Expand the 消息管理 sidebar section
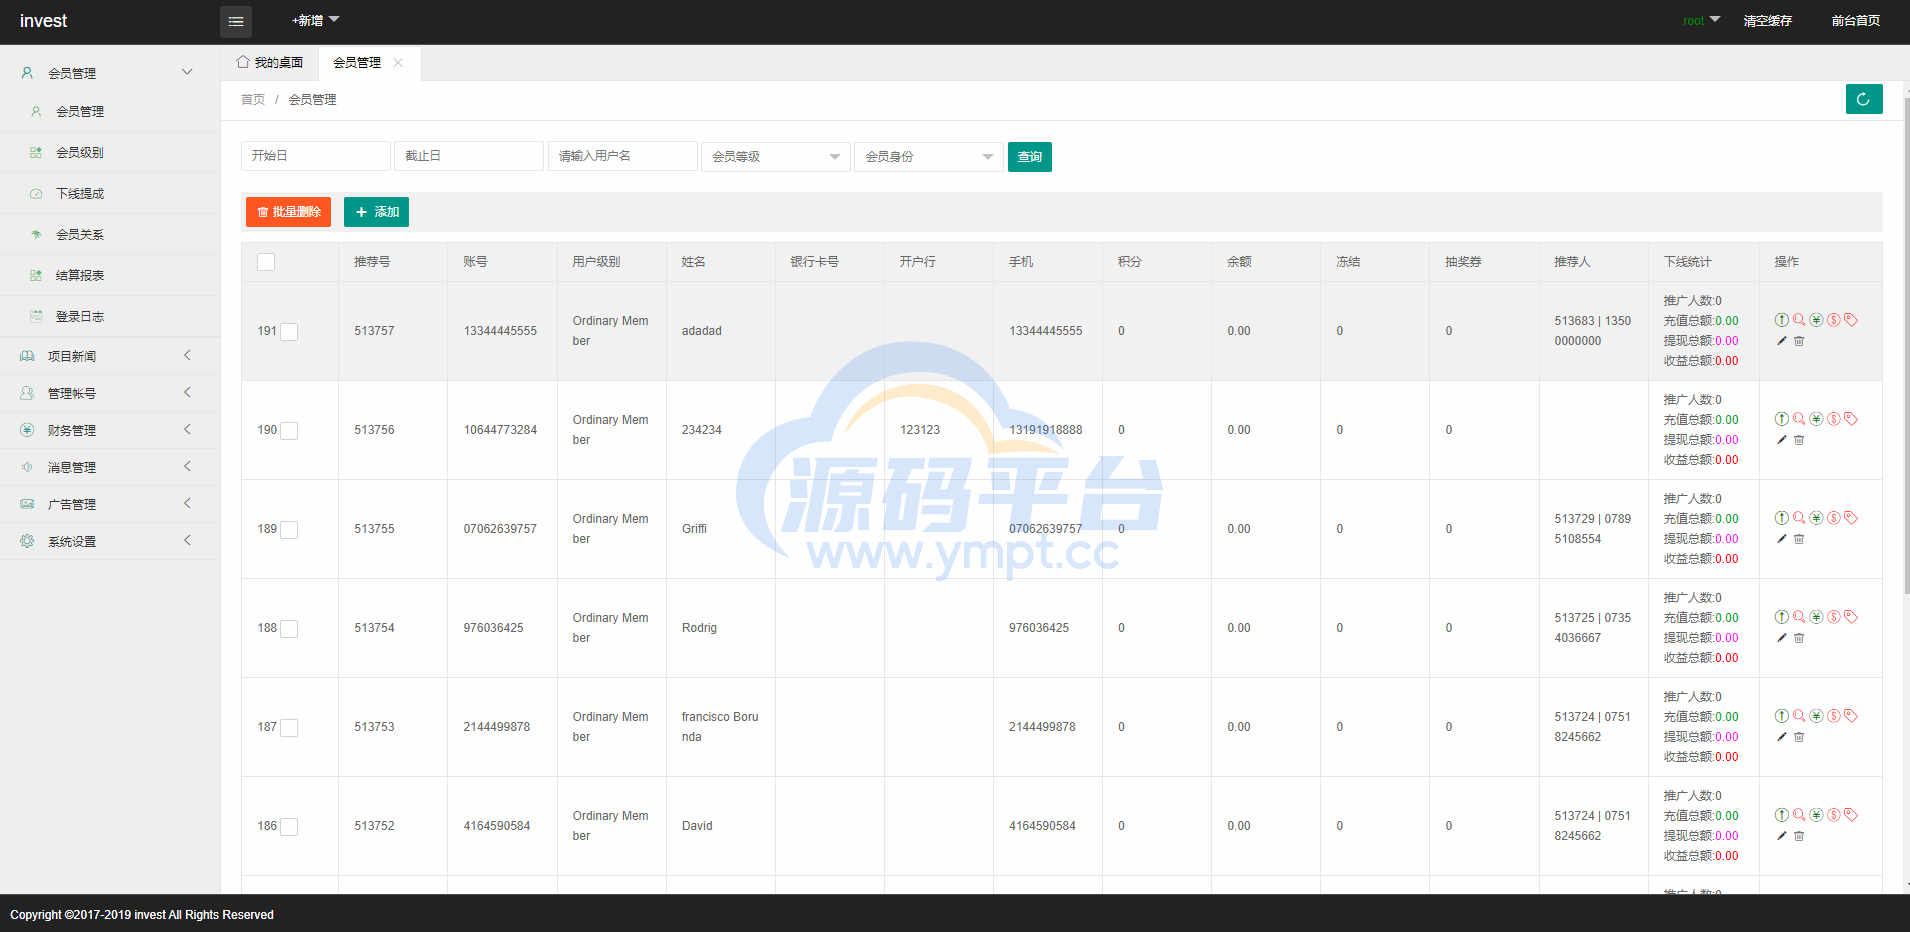 [x=110, y=467]
